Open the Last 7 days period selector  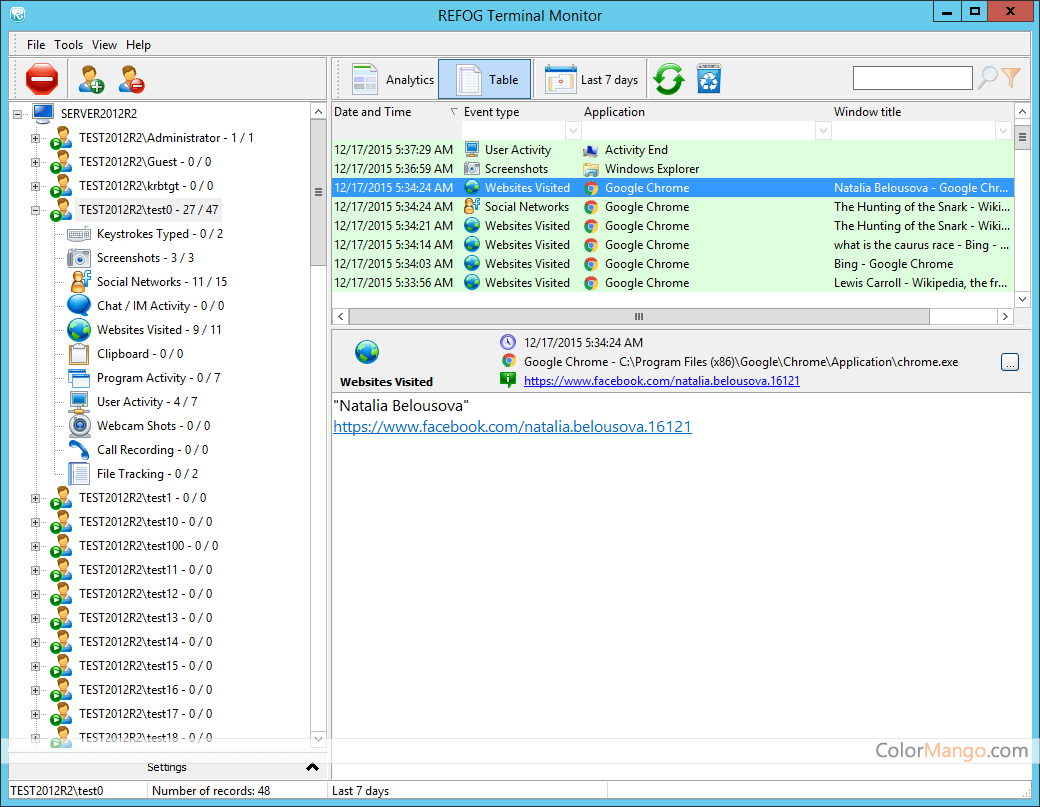(592, 80)
